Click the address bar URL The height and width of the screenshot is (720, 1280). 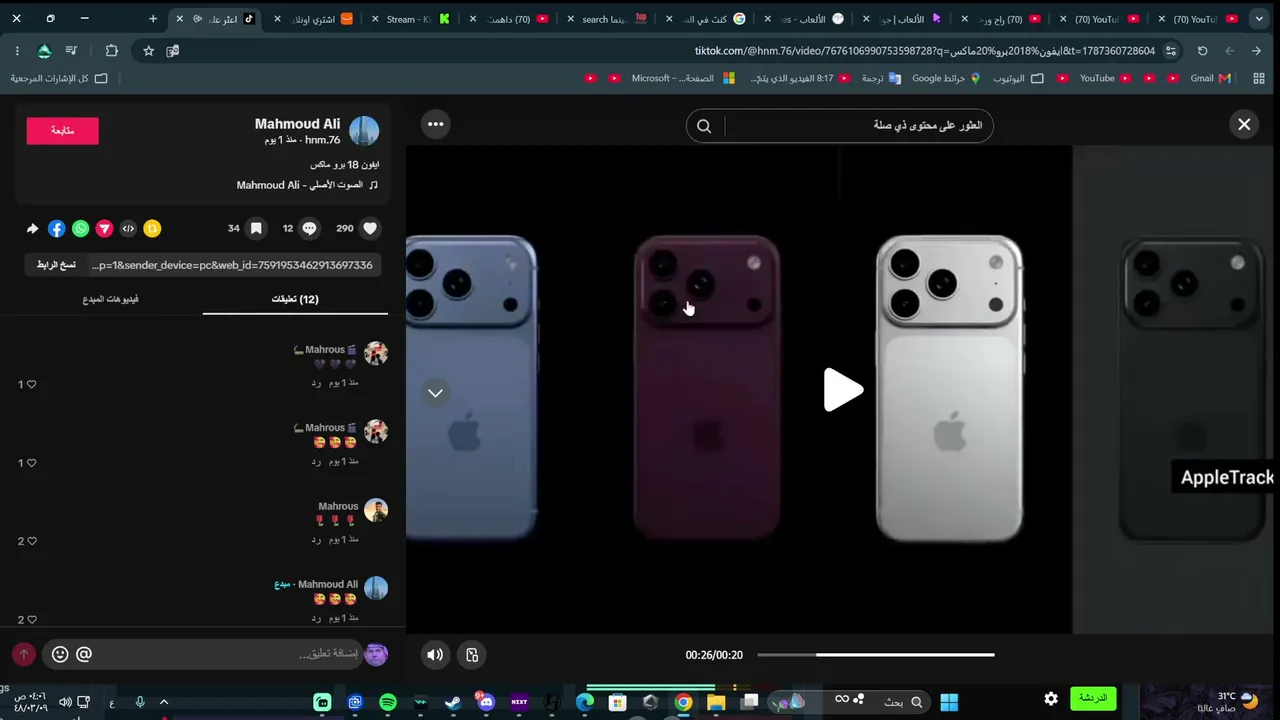tap(925, 51)
